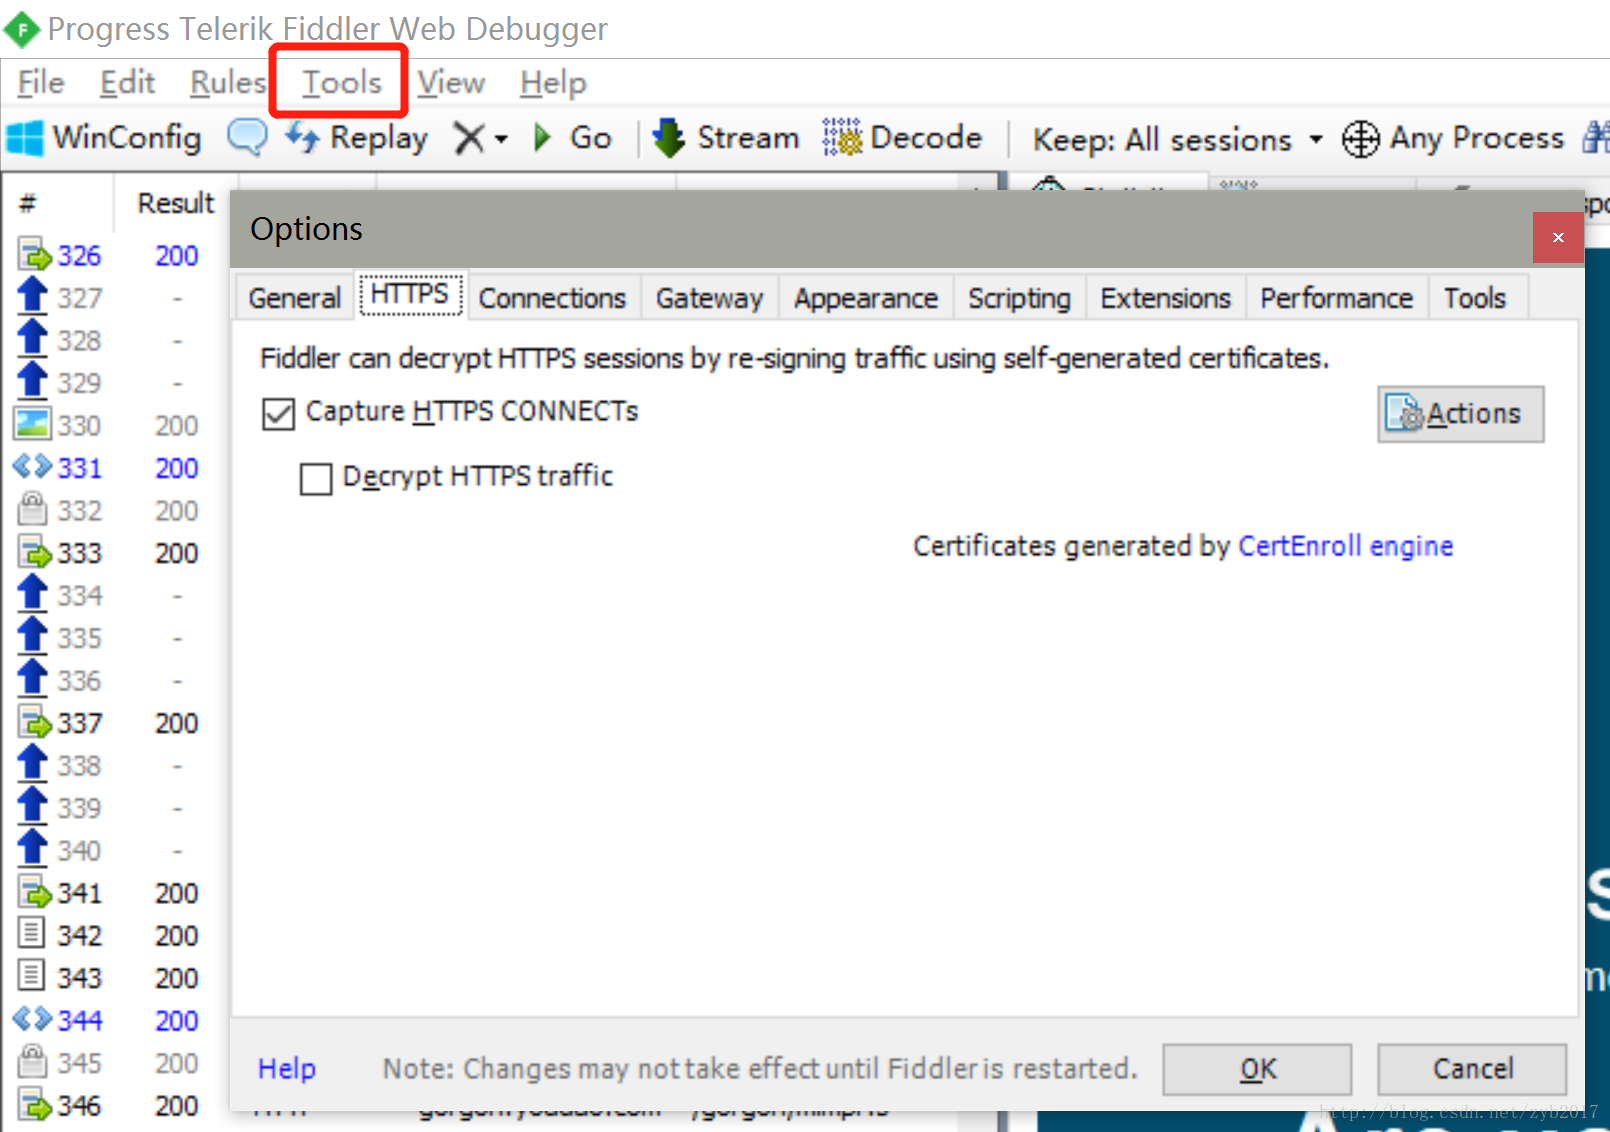The width and height of the screenshot is (1610, 1132).
Task: Open the Edit menu
Action: pyautogui.click(x=127, y=82)
